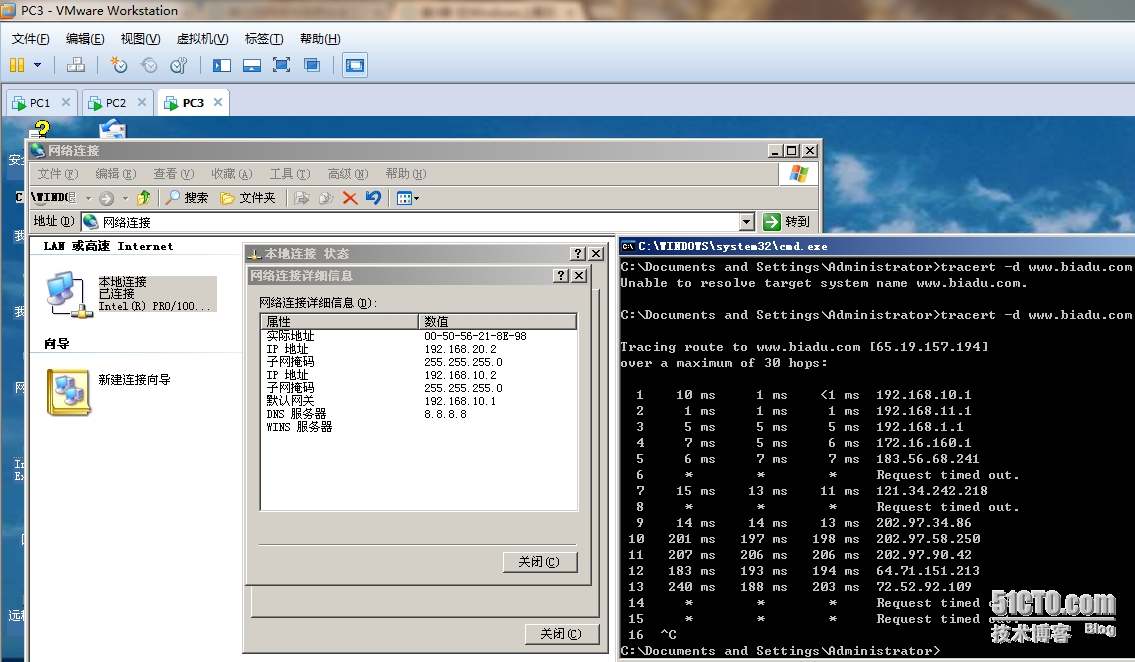1135x662 pixels.
Task: Open the power options dropdown arrow
Action: [38, 65]
